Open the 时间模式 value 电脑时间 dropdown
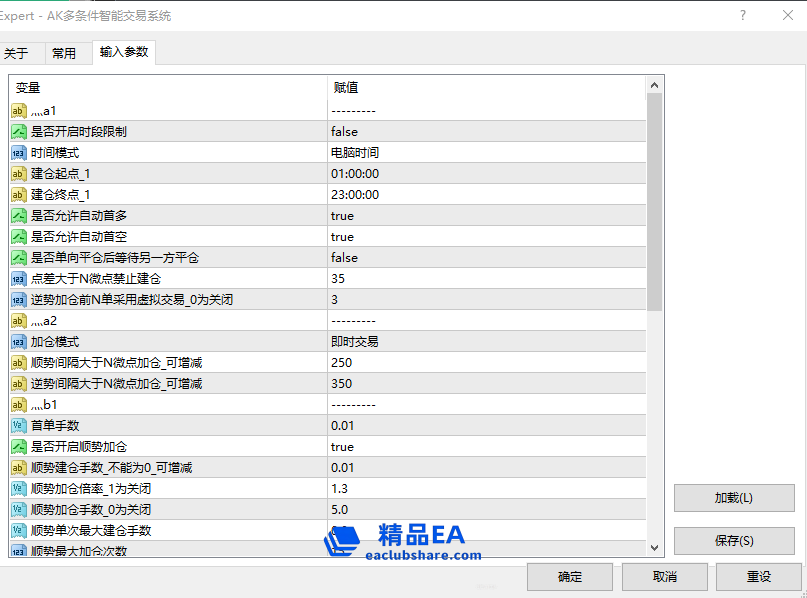The height and width of the screenshot is (598, 807). 355,153
